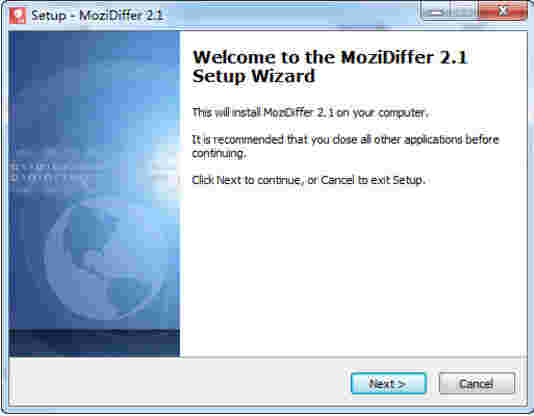Click the This will install MoziDiffer 2.1 sentence

(x=310, y=112)
